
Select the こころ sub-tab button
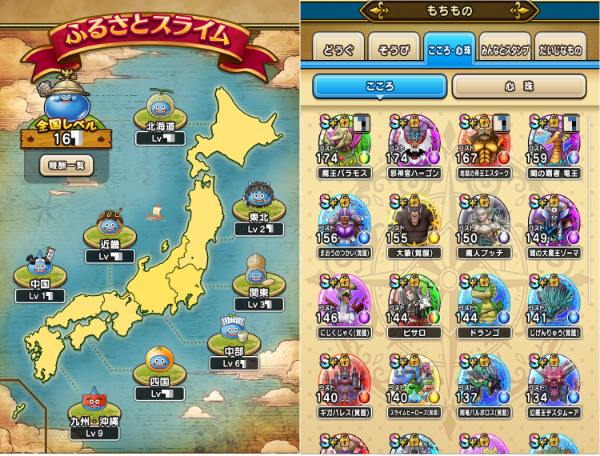pyautogui.click(x=380, y=86)
